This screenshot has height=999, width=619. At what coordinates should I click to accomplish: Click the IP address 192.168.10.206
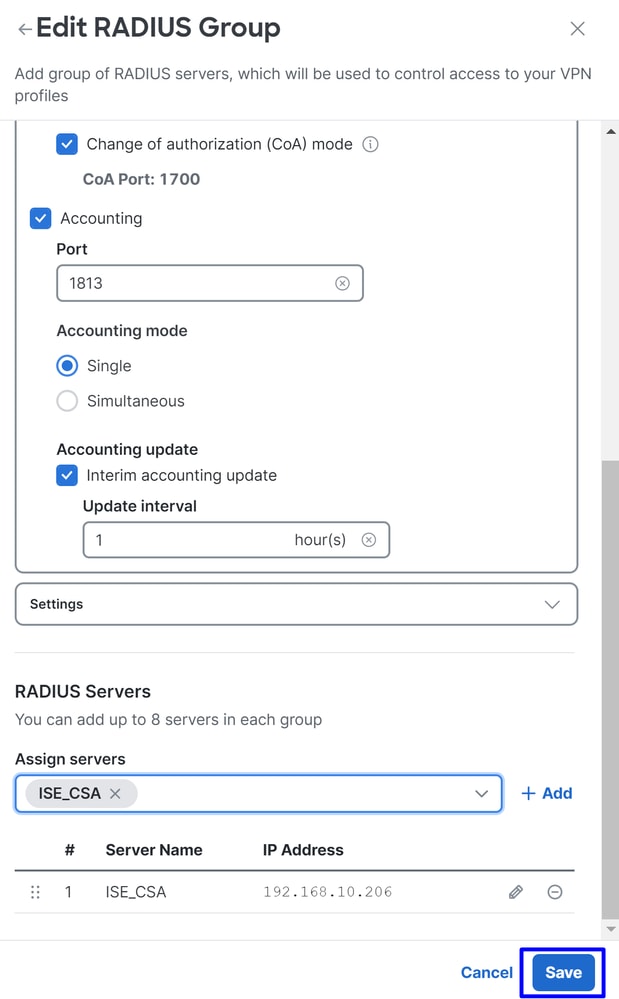tap(327, 892)
